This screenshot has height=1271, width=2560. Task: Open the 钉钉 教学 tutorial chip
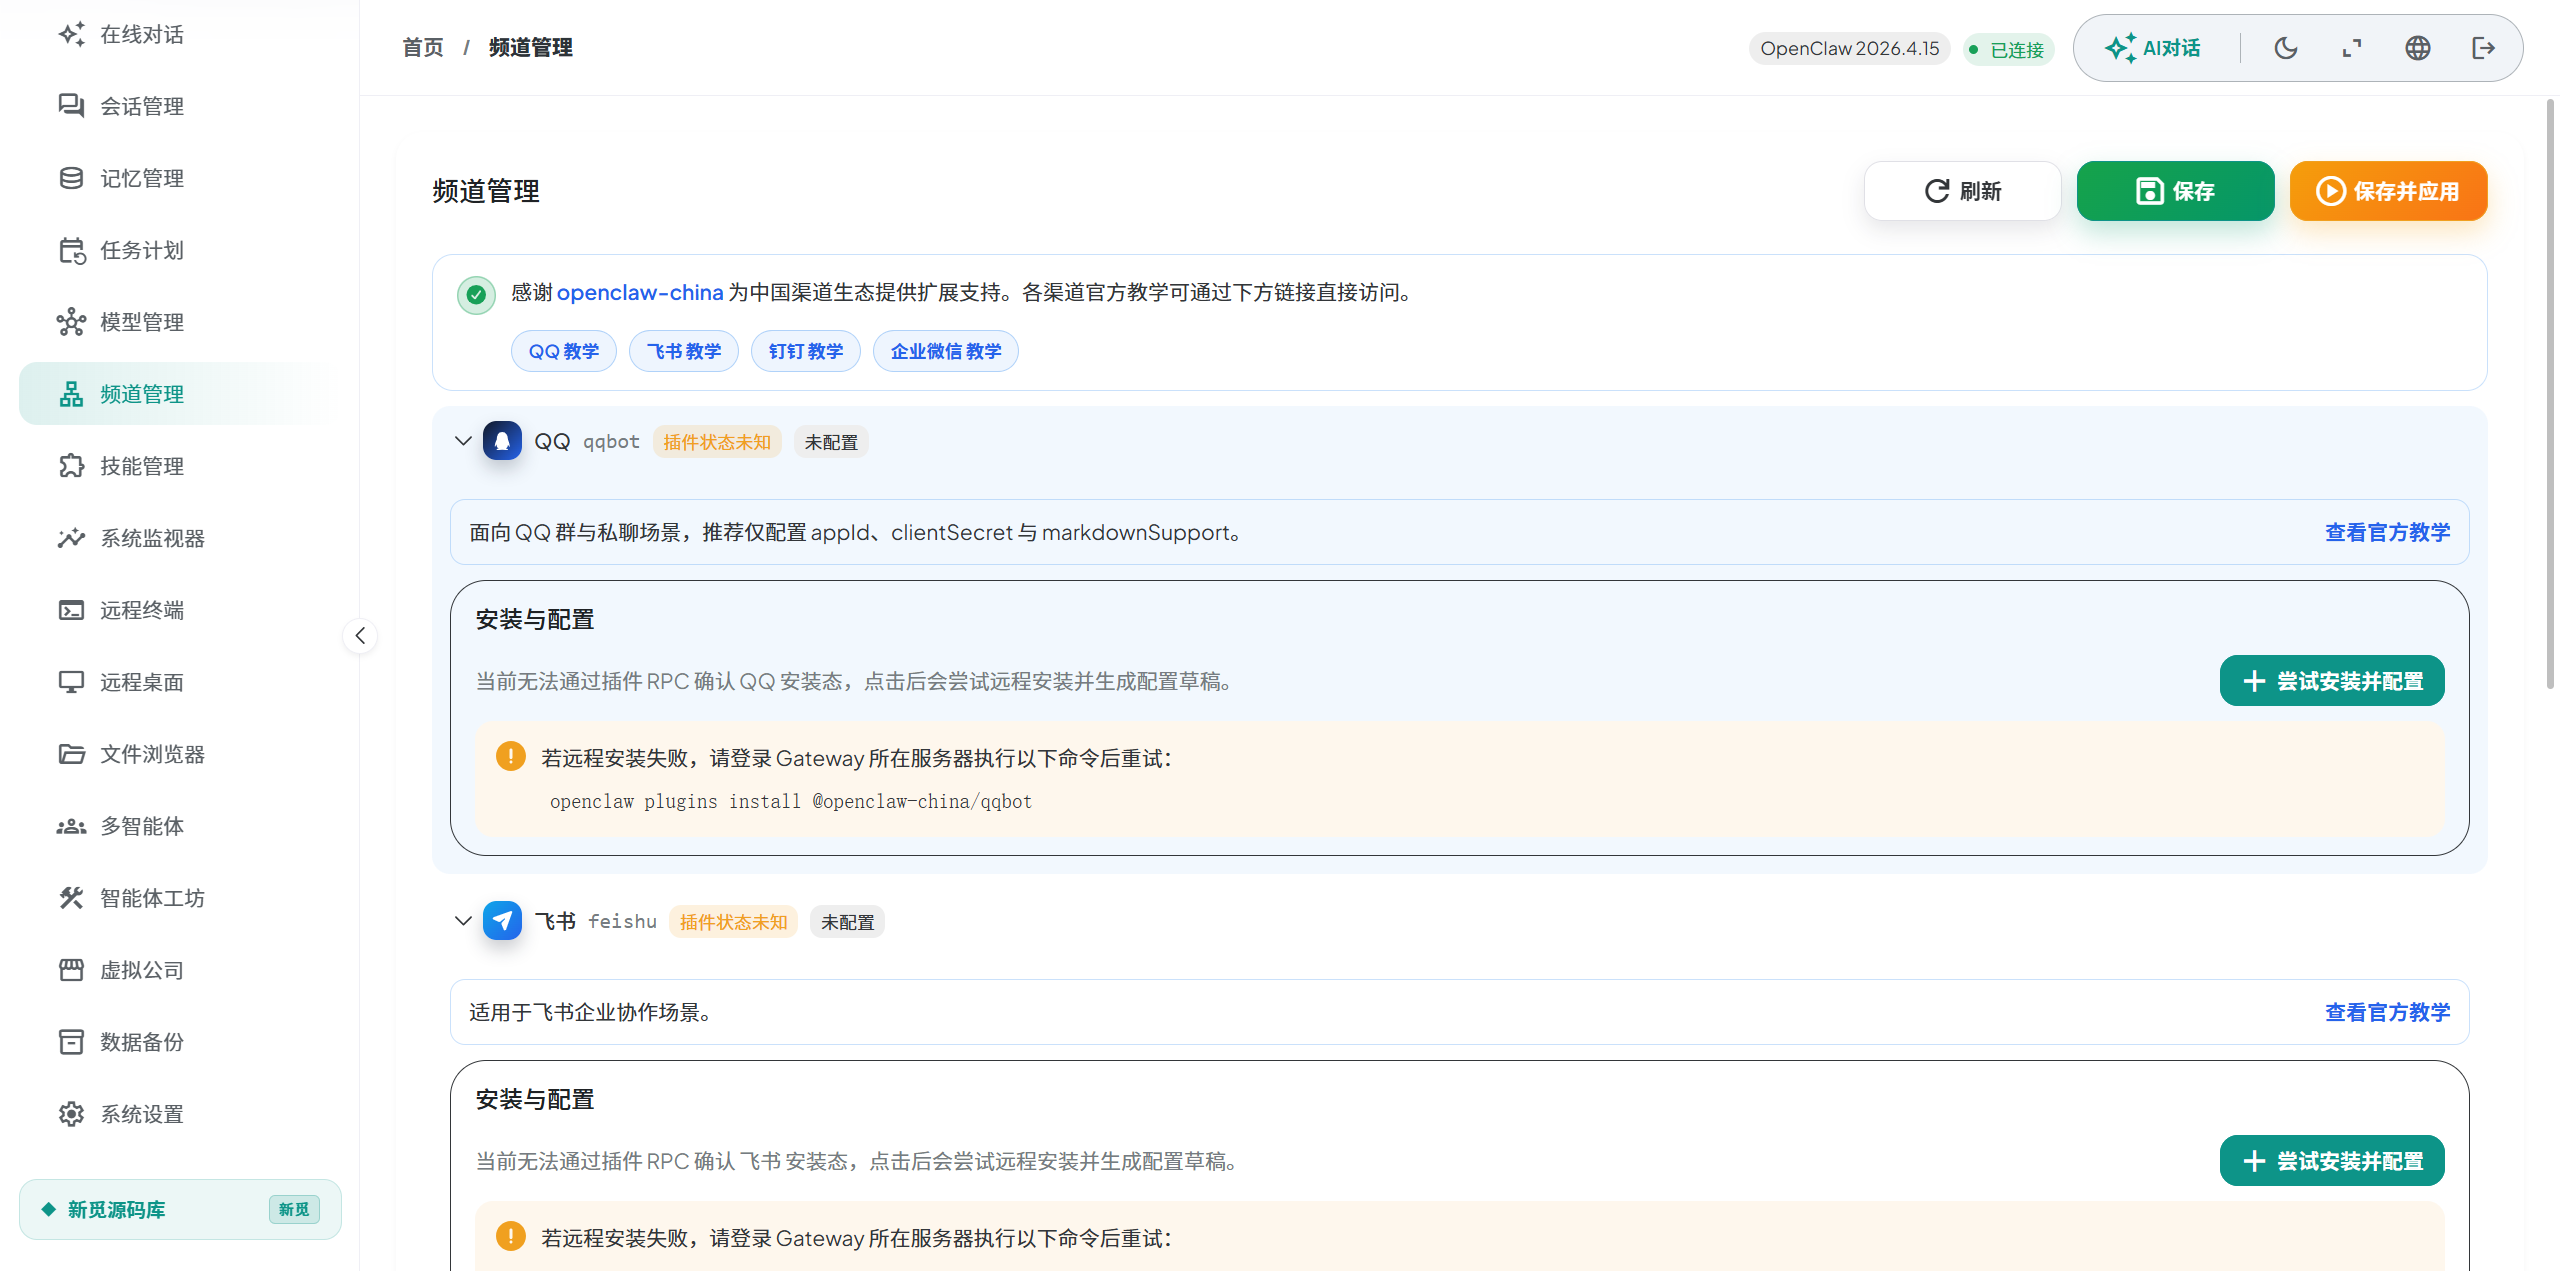tap(805, 351)
